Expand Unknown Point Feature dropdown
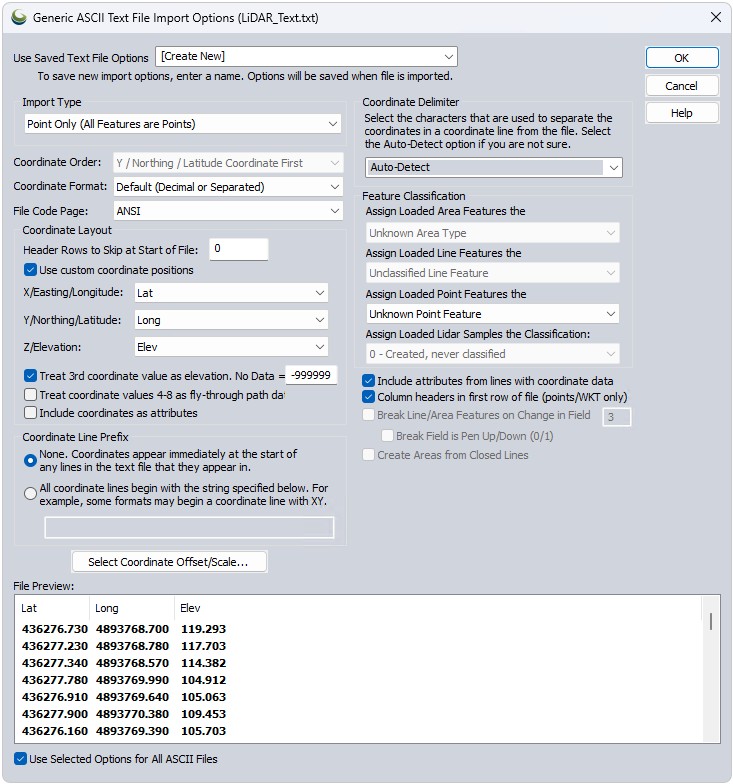This screenshot has height=784, width=733. click(x=492, y=314)
